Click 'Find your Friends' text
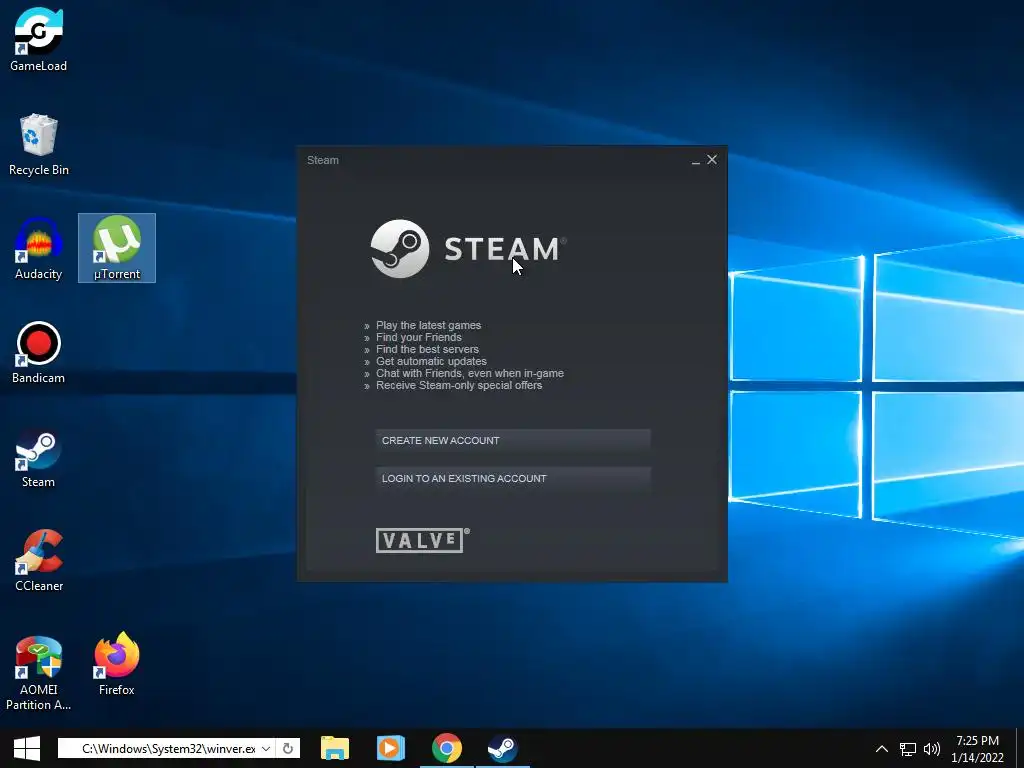This screenshot has width=1024, height=768. [x=419, y=338]
